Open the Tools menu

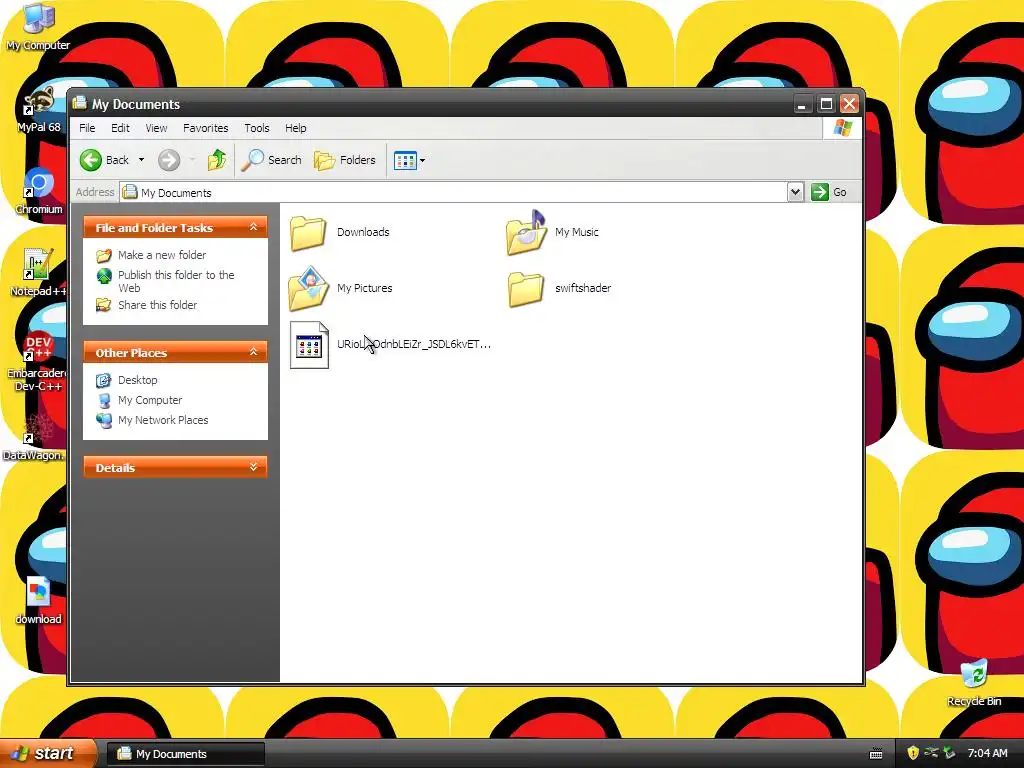pyautogui.click(x=257, y=128)
